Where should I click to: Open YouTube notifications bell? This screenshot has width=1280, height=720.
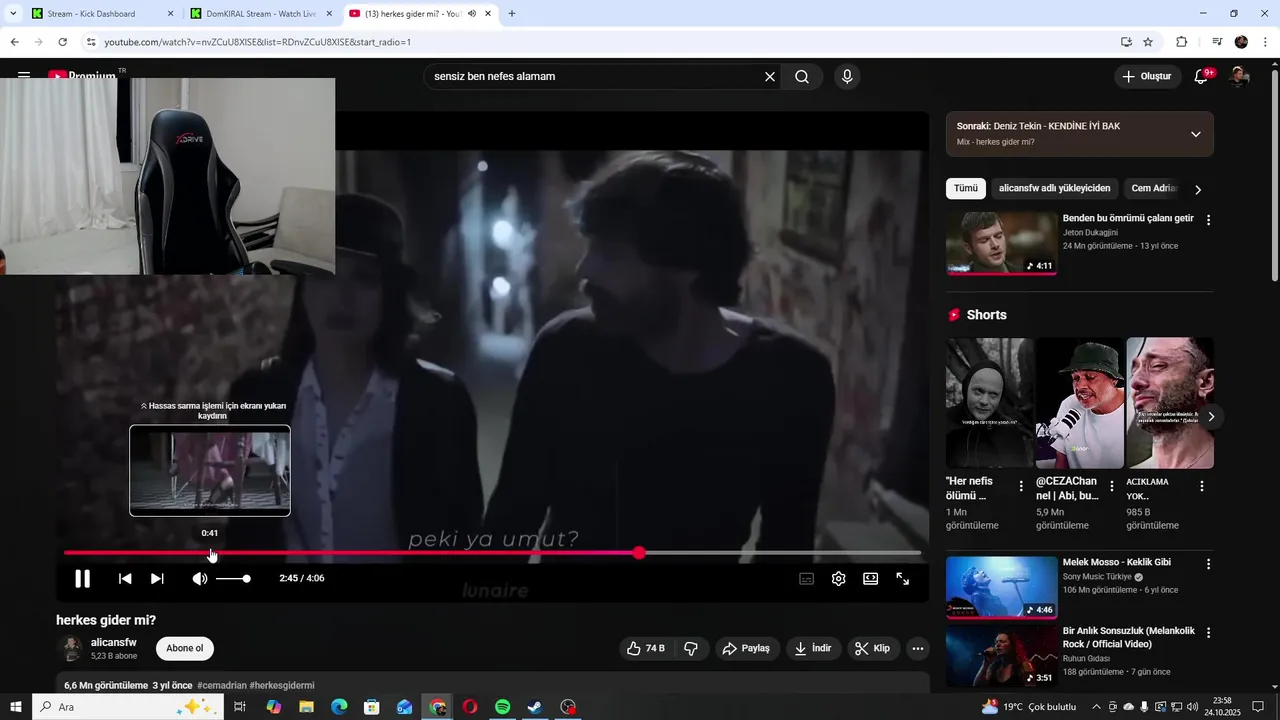pyautogui.click(x=1202, y=77)
